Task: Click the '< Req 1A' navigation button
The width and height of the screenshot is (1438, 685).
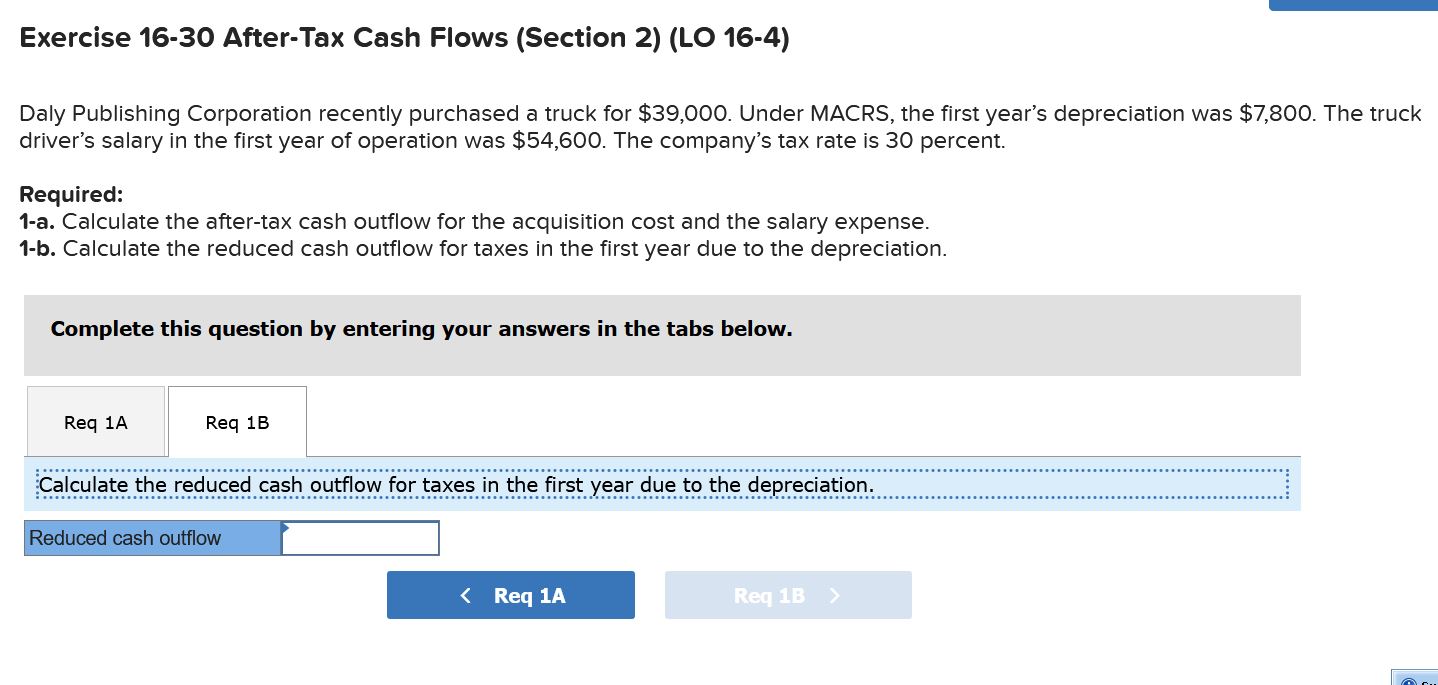Action: (x=510, y=594)
